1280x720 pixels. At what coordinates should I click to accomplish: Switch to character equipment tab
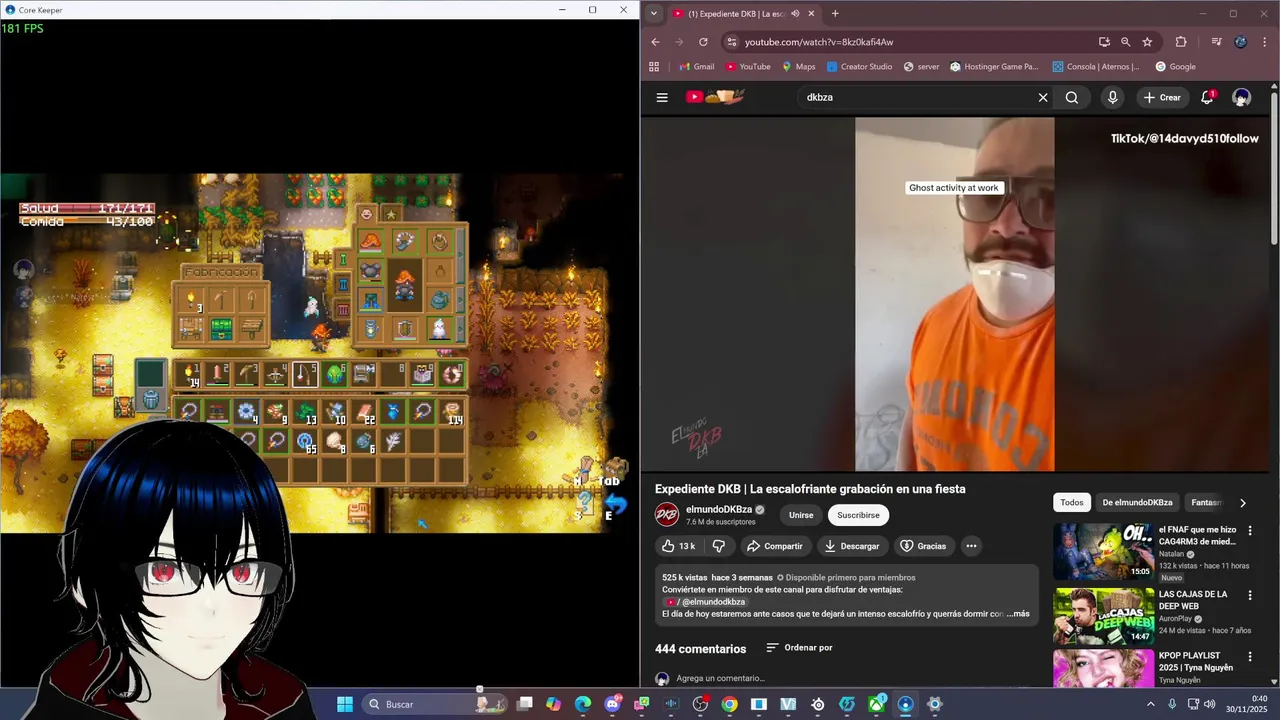(366, 215)
